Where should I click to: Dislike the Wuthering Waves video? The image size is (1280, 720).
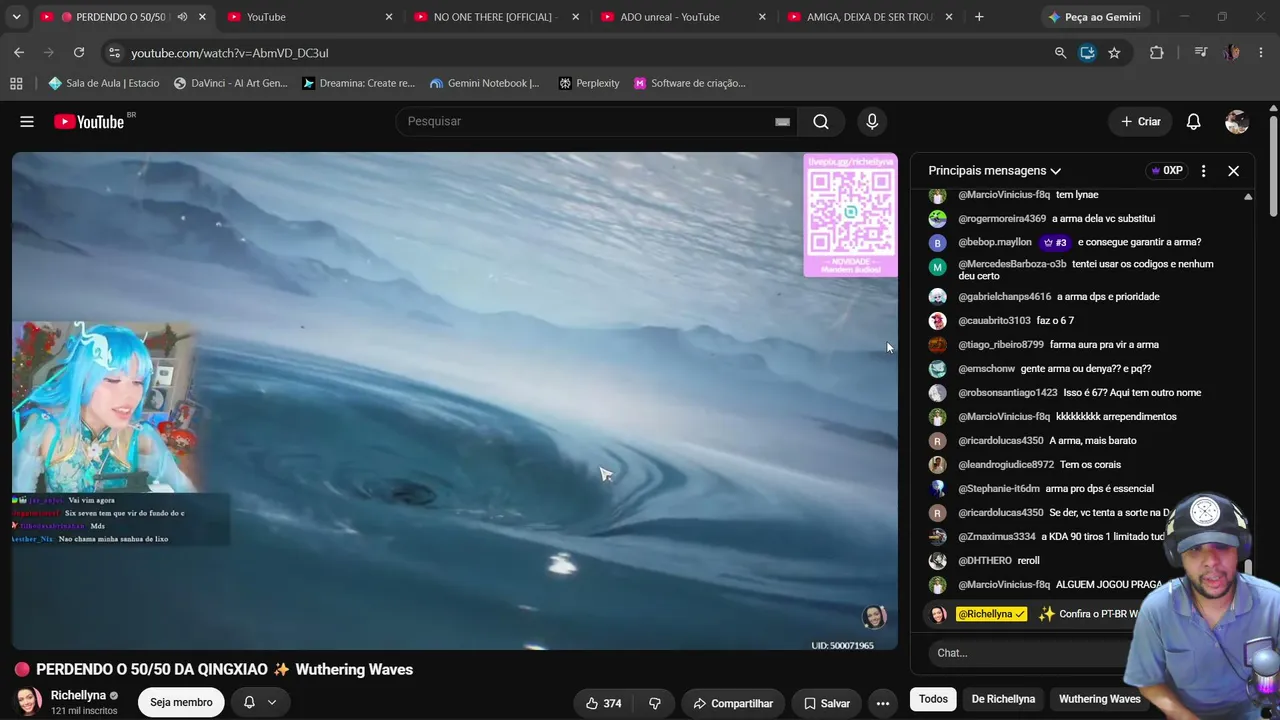point(655,703)
